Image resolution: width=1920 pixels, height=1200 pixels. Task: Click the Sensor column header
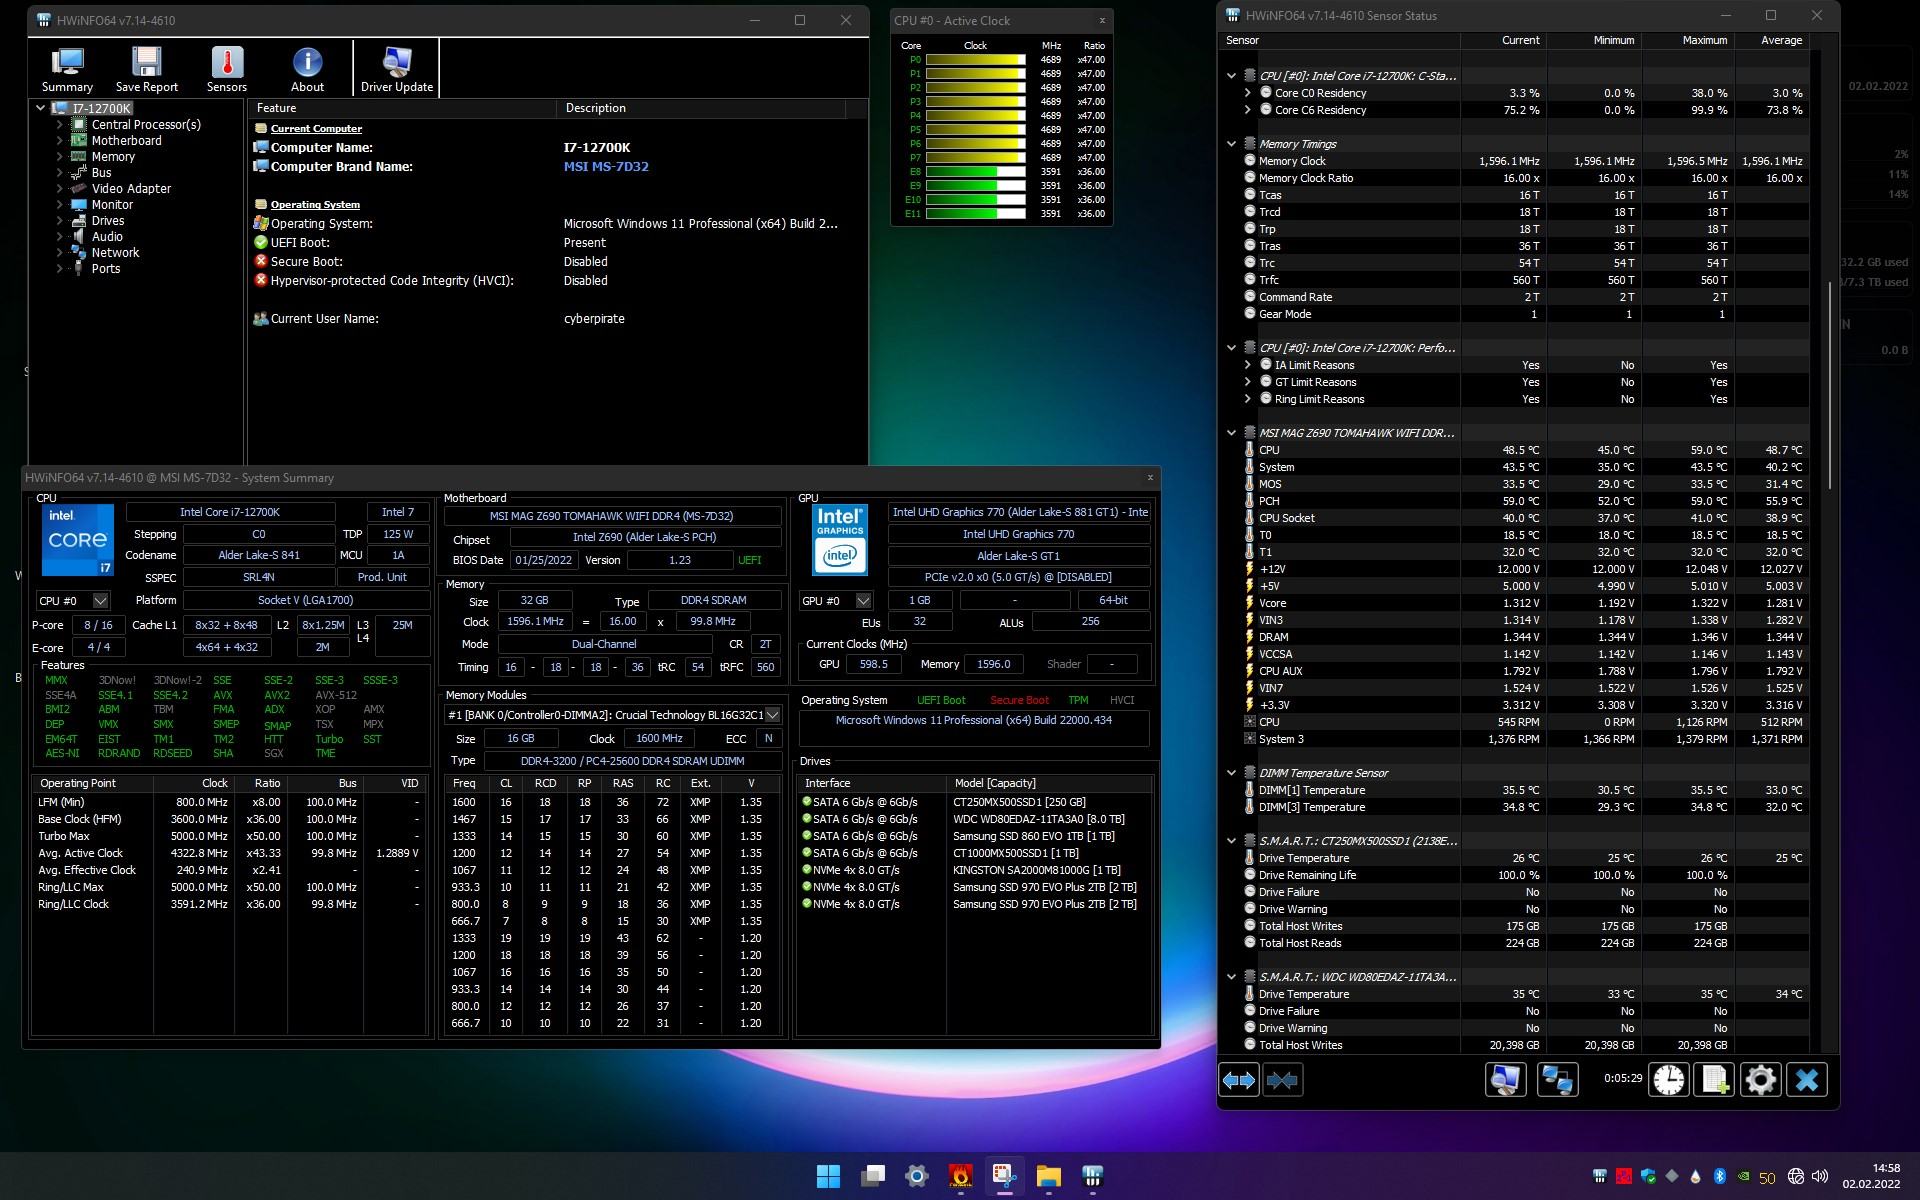1340,41
